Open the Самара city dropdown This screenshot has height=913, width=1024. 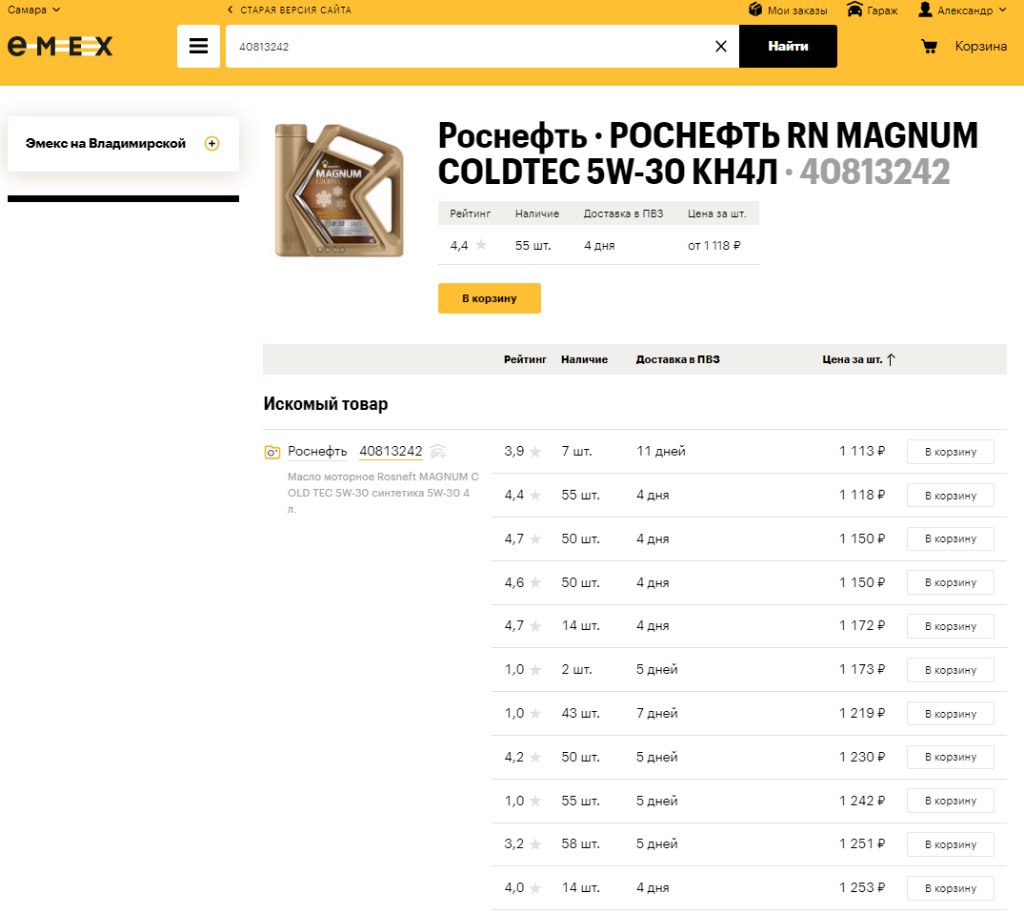click(x=34, y=10)
